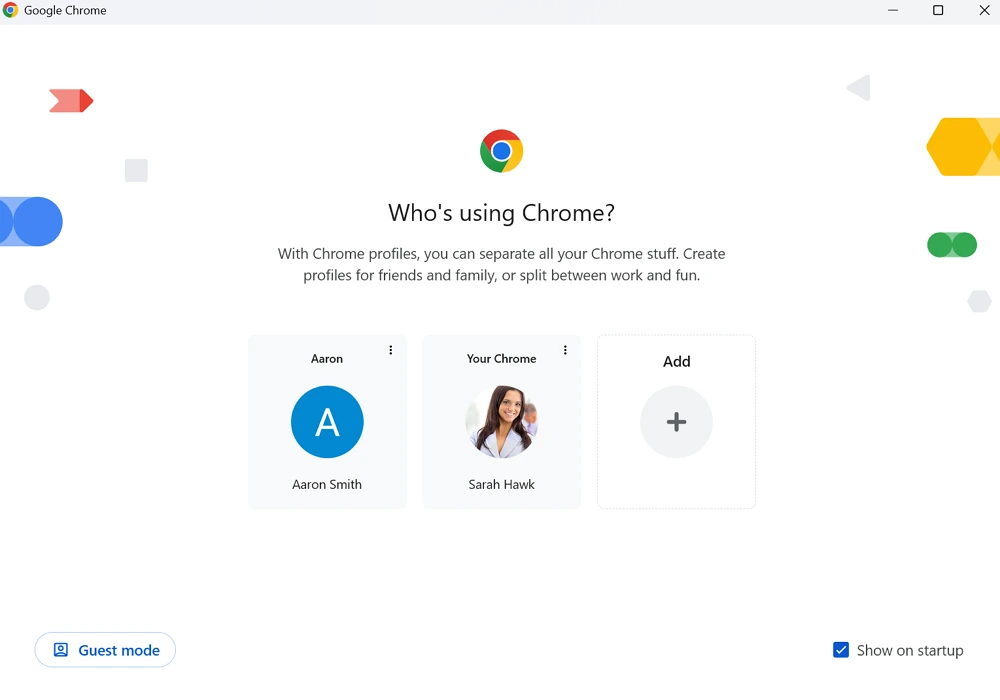Screen dimensions: 1000x700
Task: Toggle the Show on startup checkbox
Action: tap(841, 649)
